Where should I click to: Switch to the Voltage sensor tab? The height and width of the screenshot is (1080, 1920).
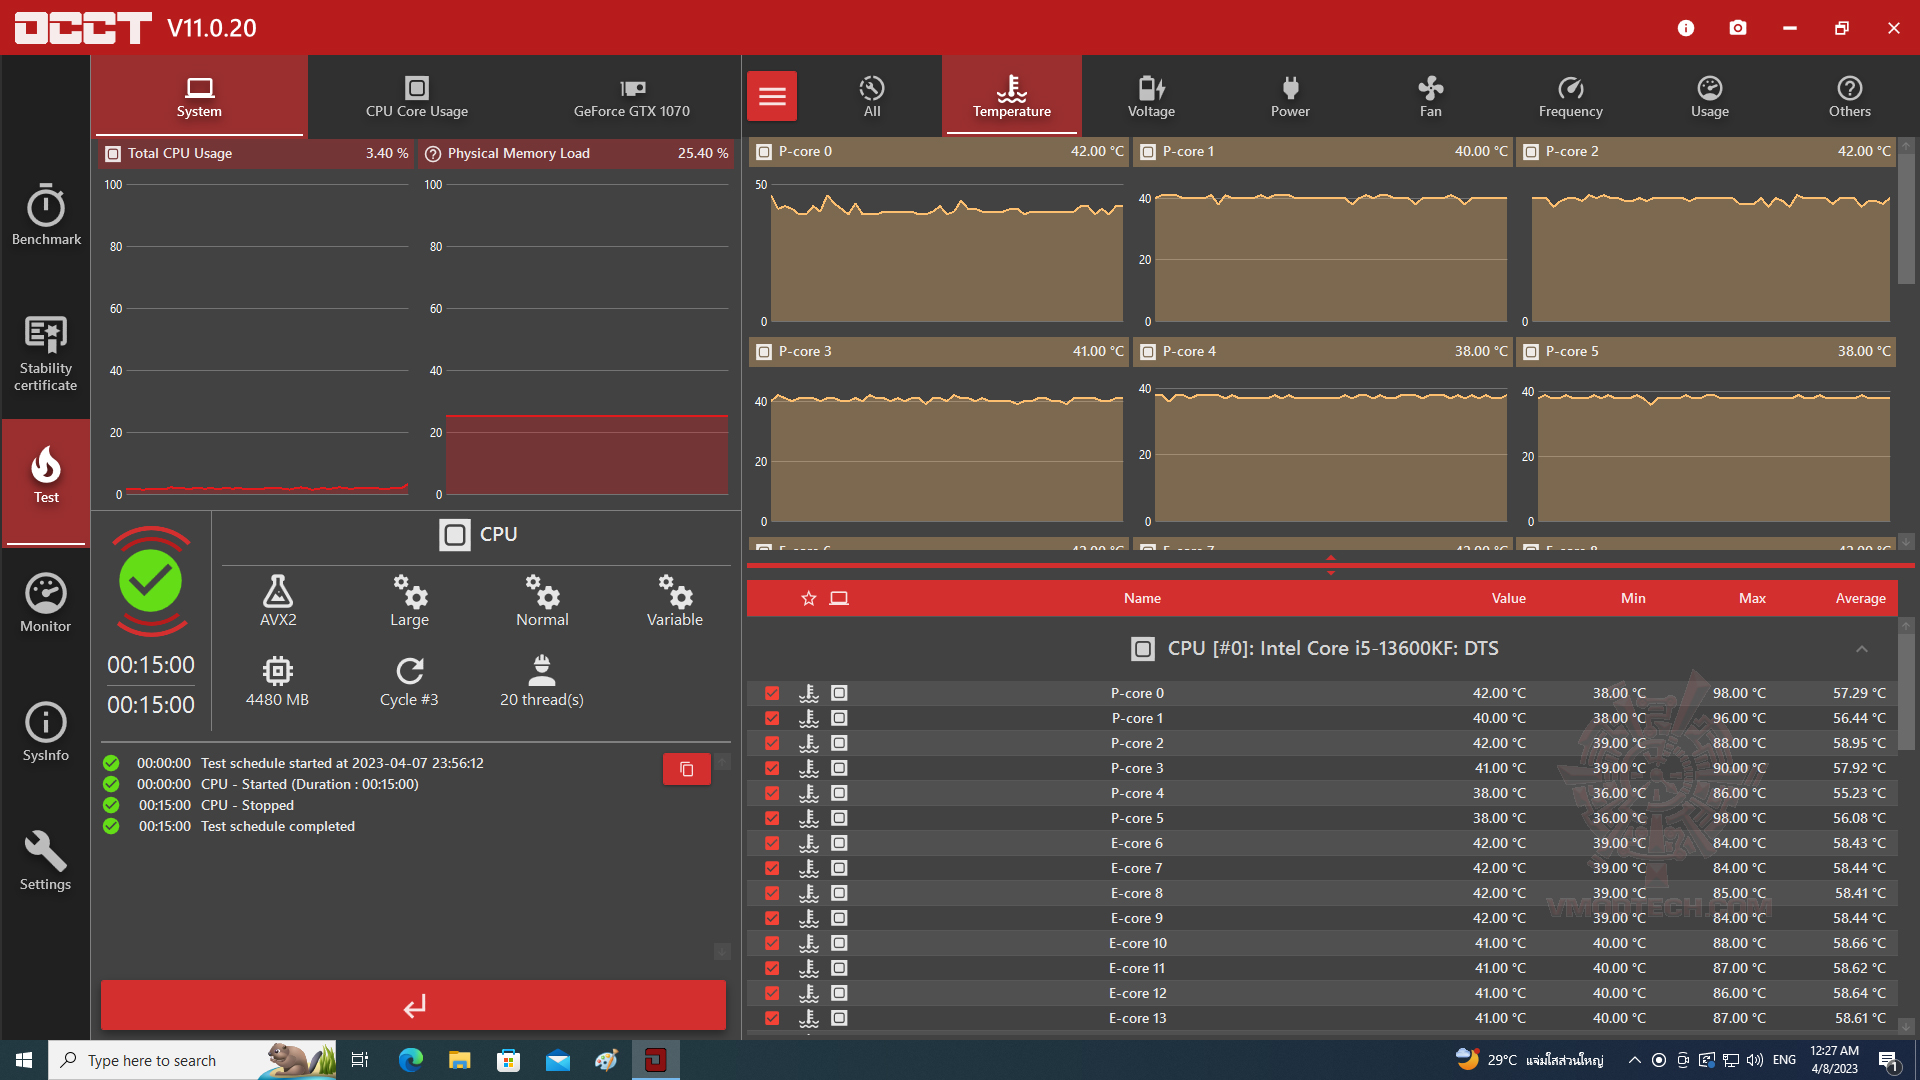point(1151,96)
